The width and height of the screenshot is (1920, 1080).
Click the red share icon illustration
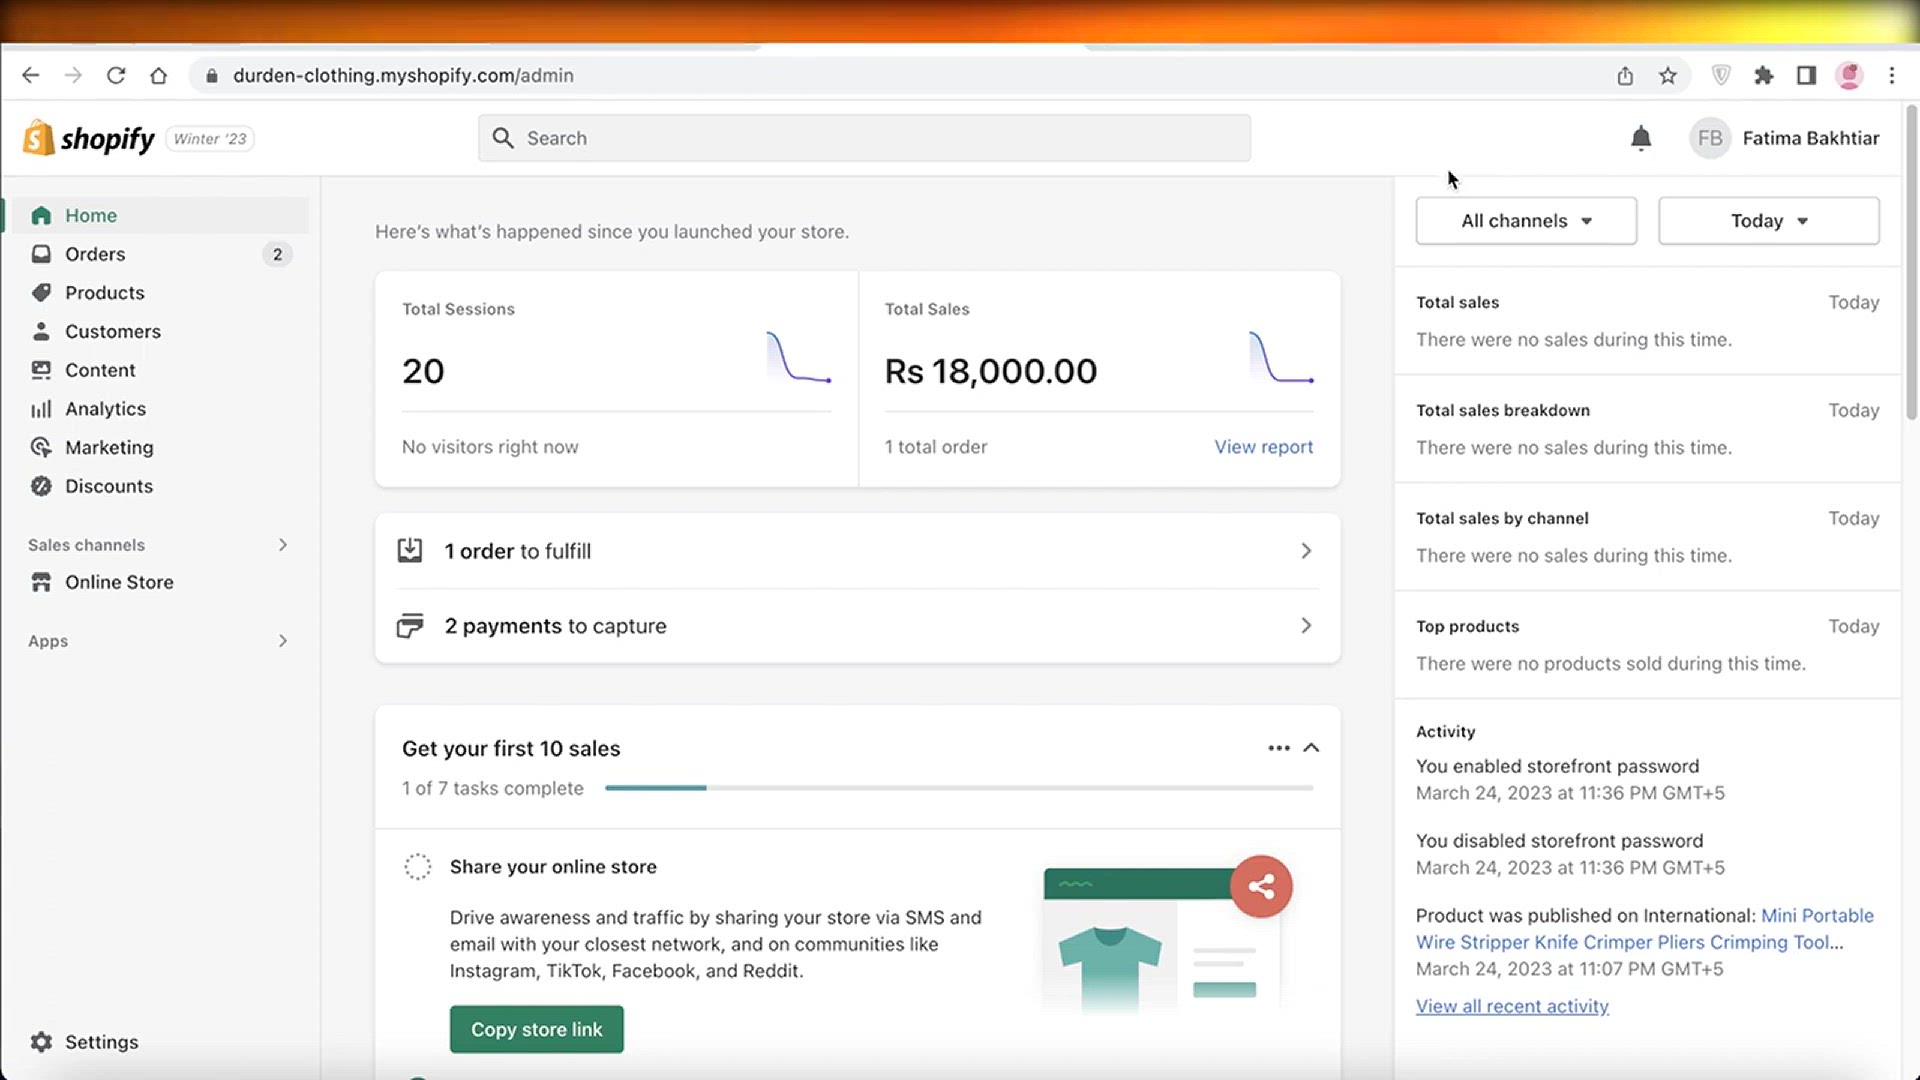1261,886
